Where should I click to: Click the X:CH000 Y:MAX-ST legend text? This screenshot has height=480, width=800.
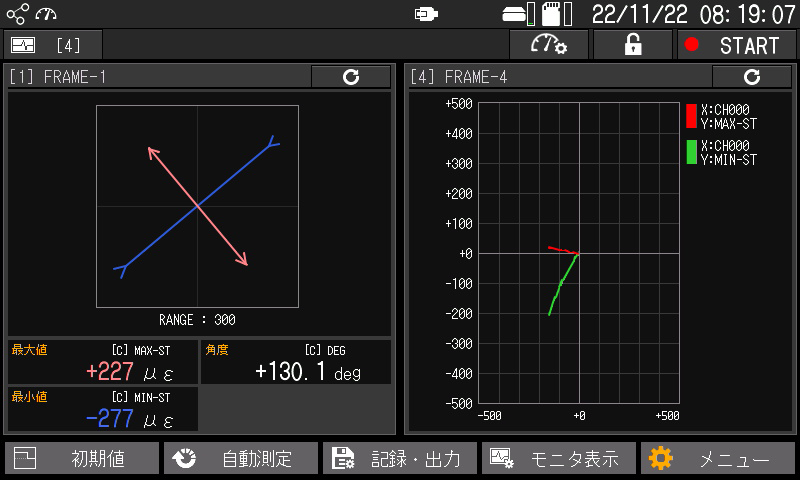(x=729, y=116)
